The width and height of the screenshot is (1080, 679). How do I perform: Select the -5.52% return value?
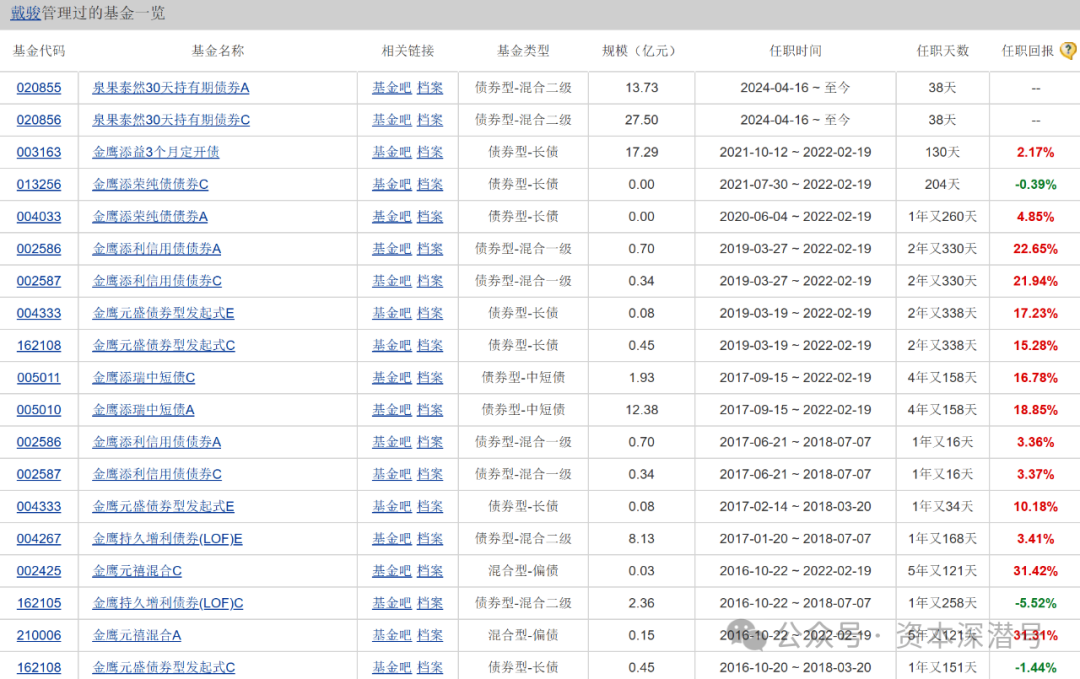click(1035, 603)
